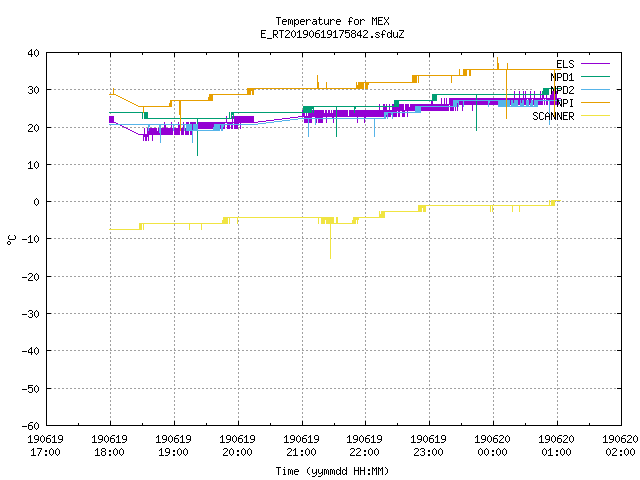Click the °C y-axis unit label
The width and height of the screenshot is (640, 480).
click(x=12, y=240)
